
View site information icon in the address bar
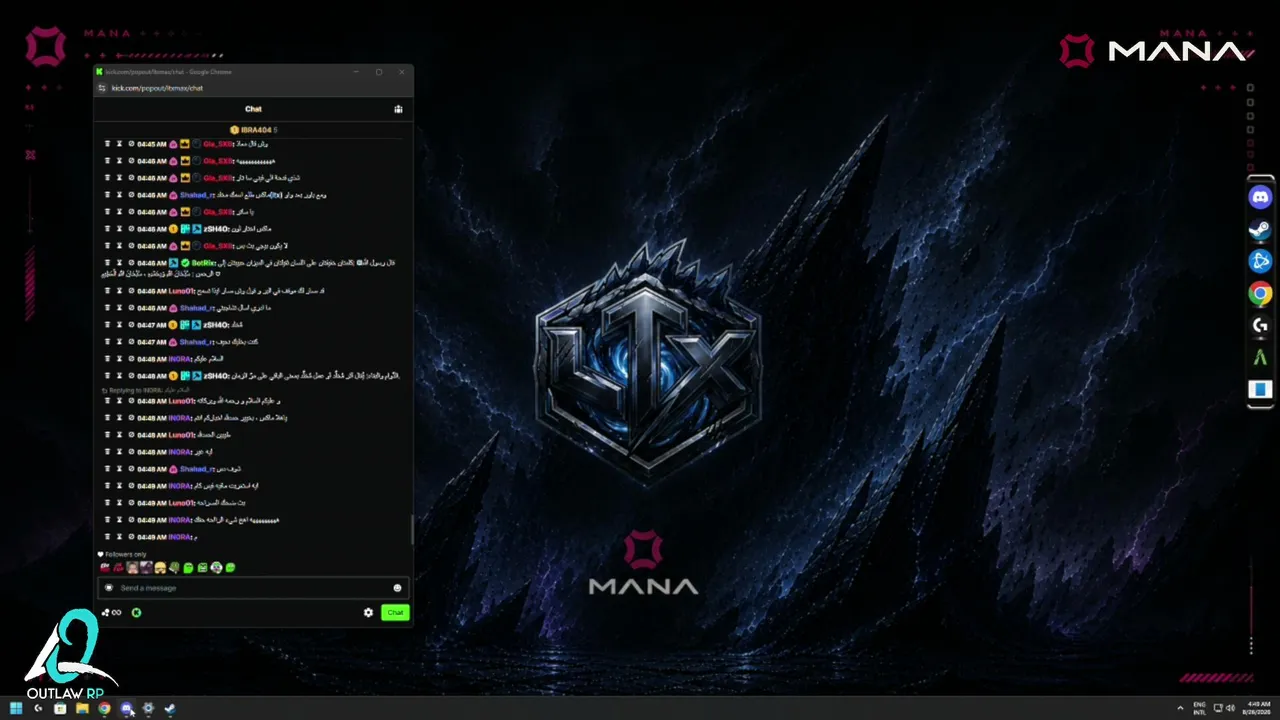tap(102, 88)
